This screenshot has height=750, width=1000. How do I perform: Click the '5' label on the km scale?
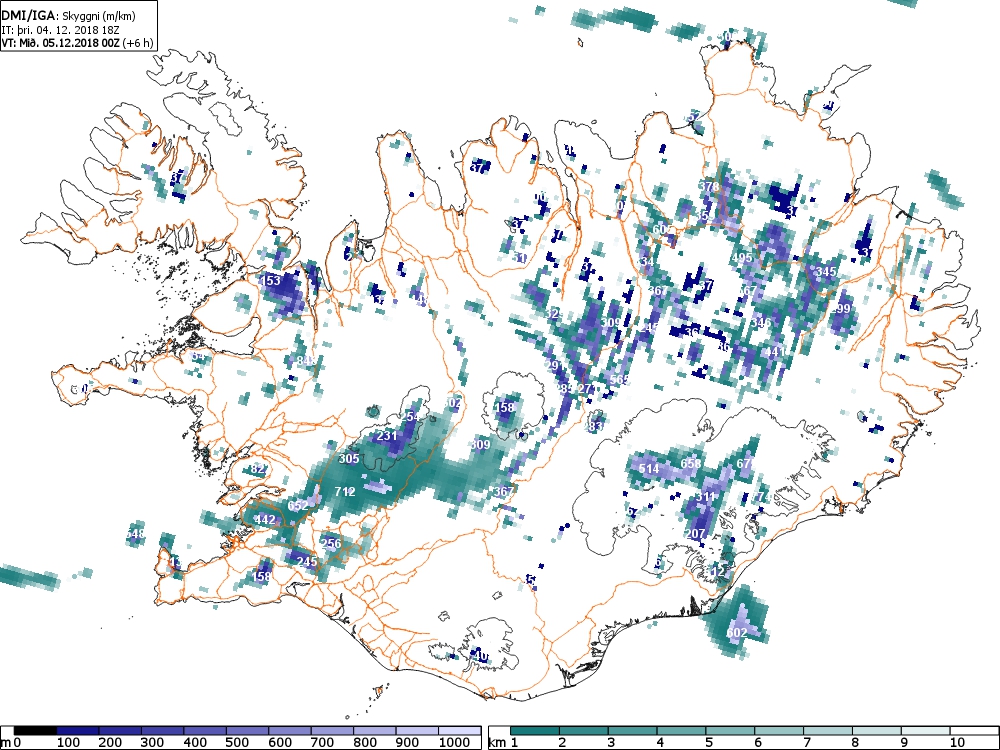pos(709,743)
